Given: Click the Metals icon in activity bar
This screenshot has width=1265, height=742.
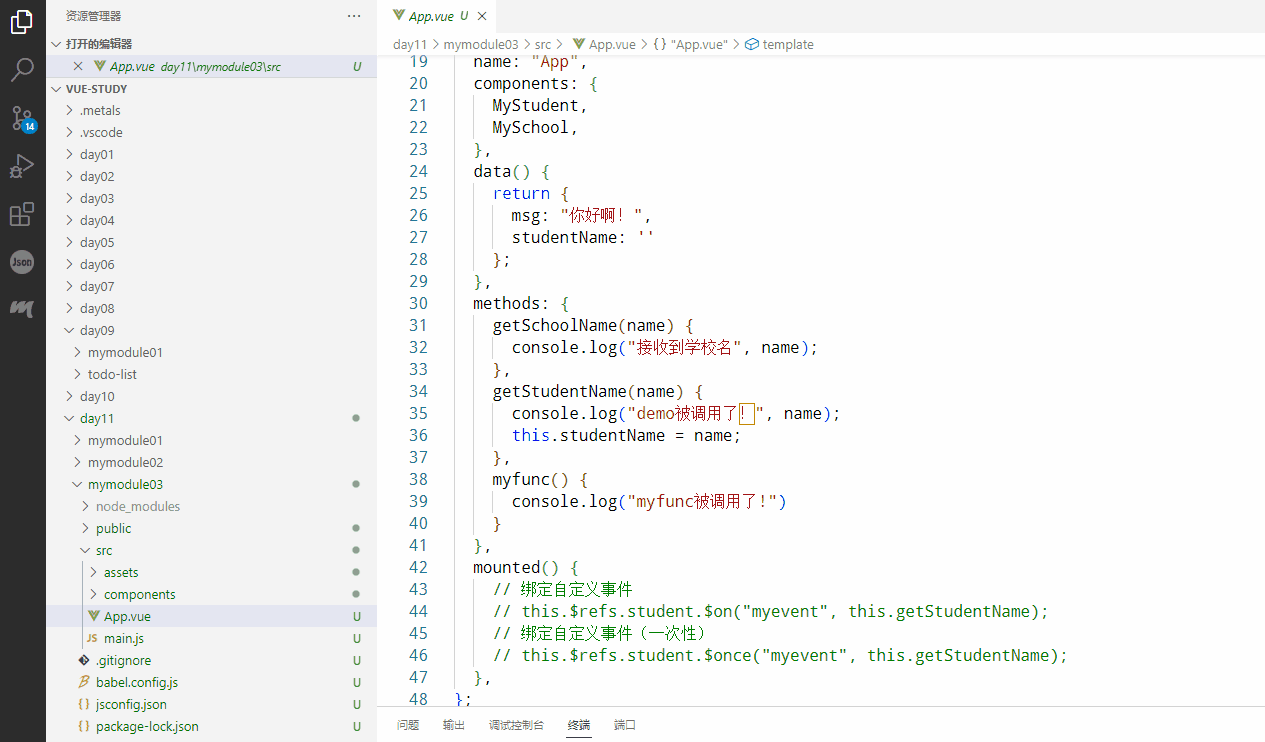Looking at the screenshot, I should point(22,309).
